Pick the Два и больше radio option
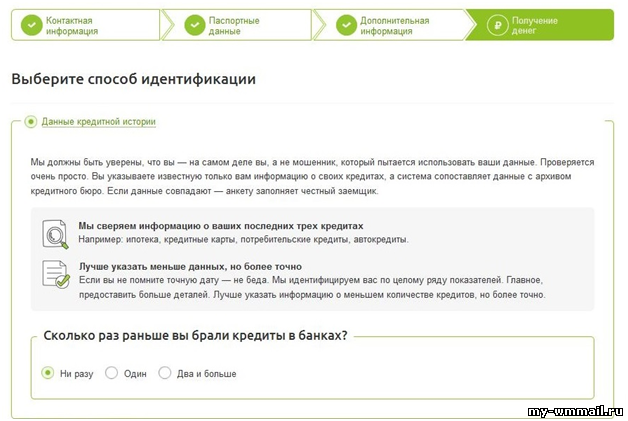Screen dimensions: 628x421 (165, 373)
